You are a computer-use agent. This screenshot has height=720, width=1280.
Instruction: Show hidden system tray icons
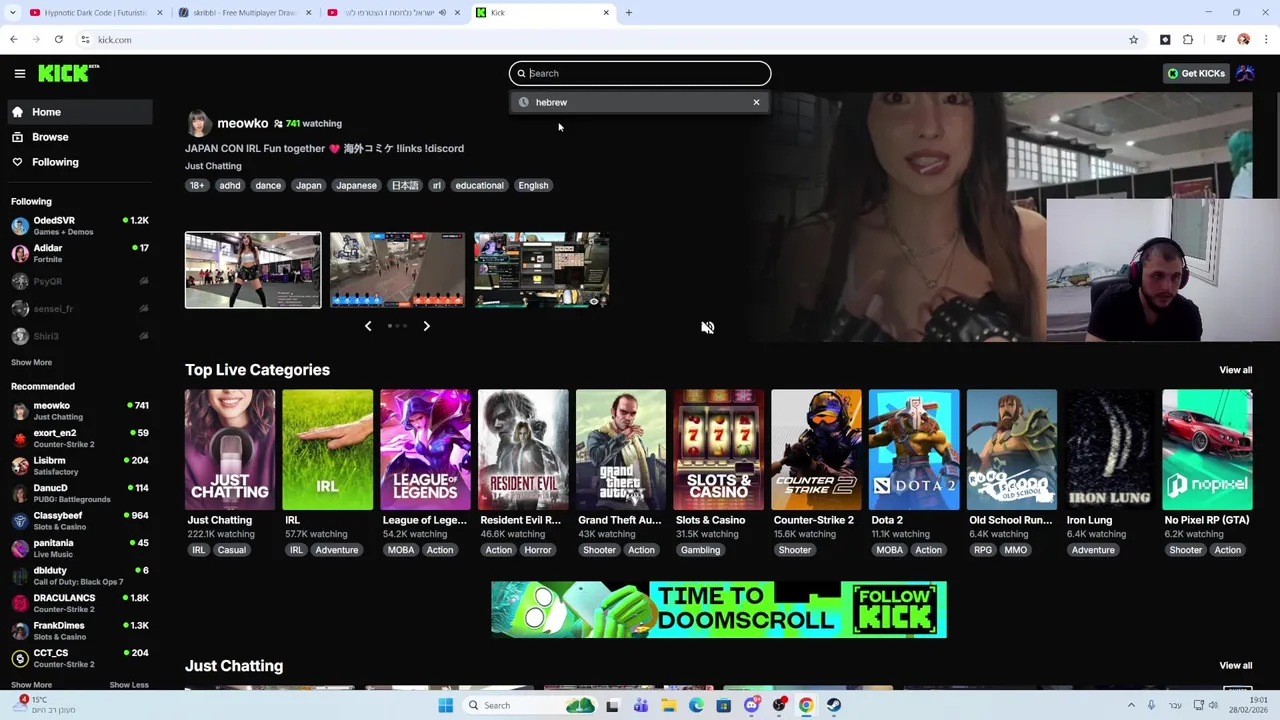[x=1131, y=705]
